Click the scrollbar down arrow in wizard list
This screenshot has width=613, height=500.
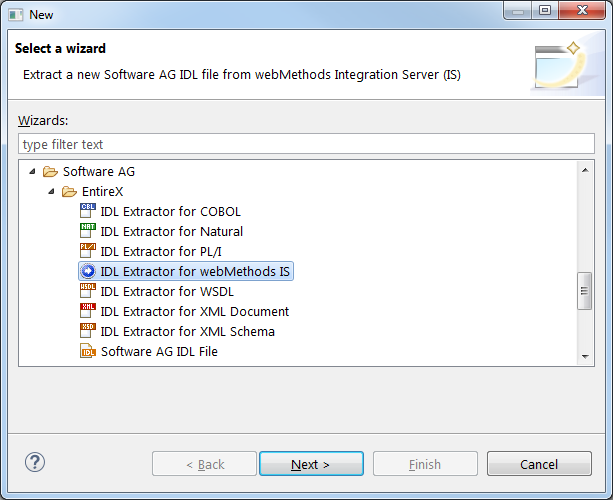click(585, 356)
